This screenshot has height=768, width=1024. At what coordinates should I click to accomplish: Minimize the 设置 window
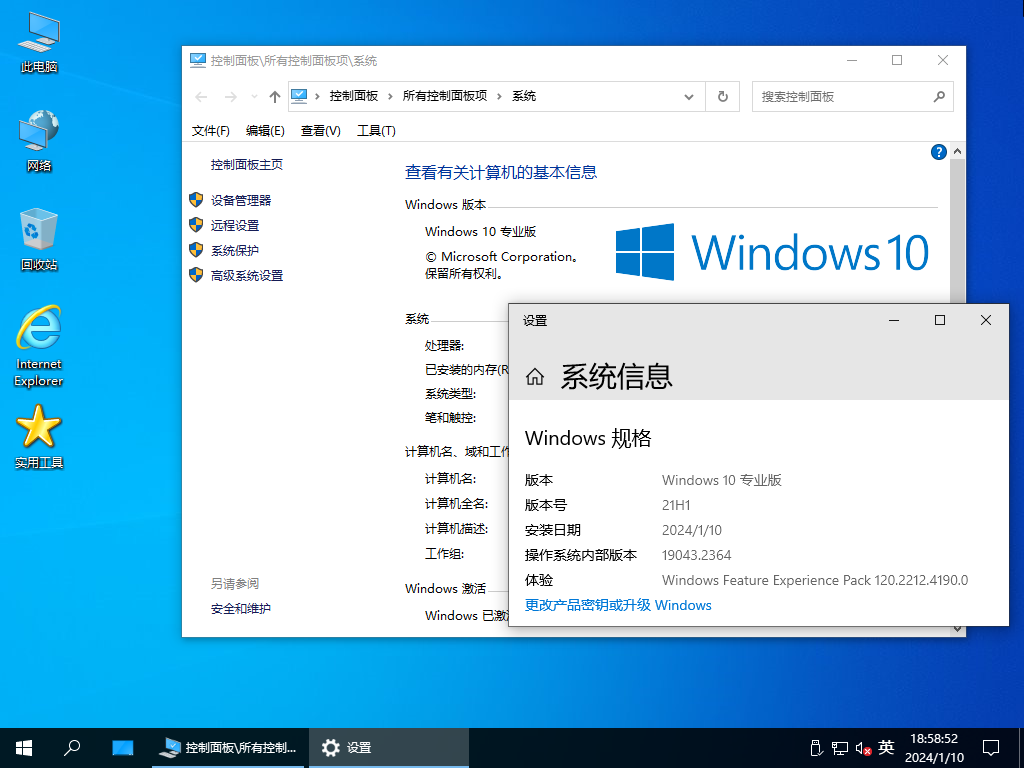[894, 320]
